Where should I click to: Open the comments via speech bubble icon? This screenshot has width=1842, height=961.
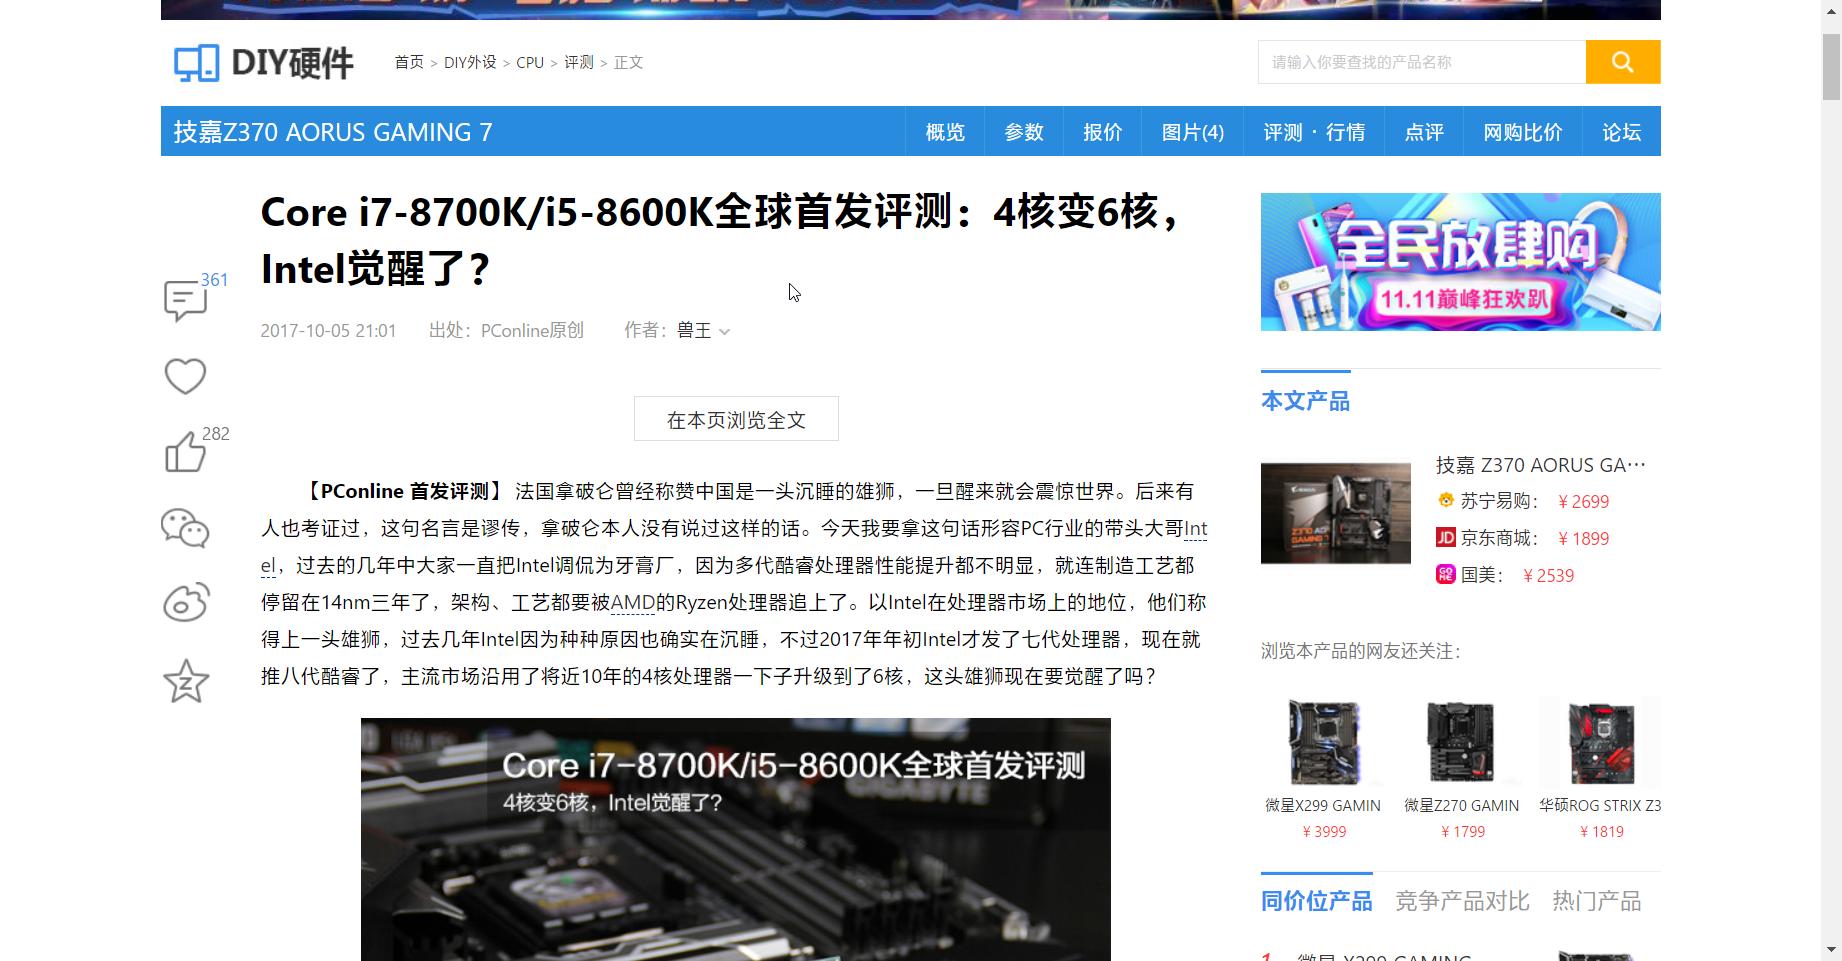point(185,299)
